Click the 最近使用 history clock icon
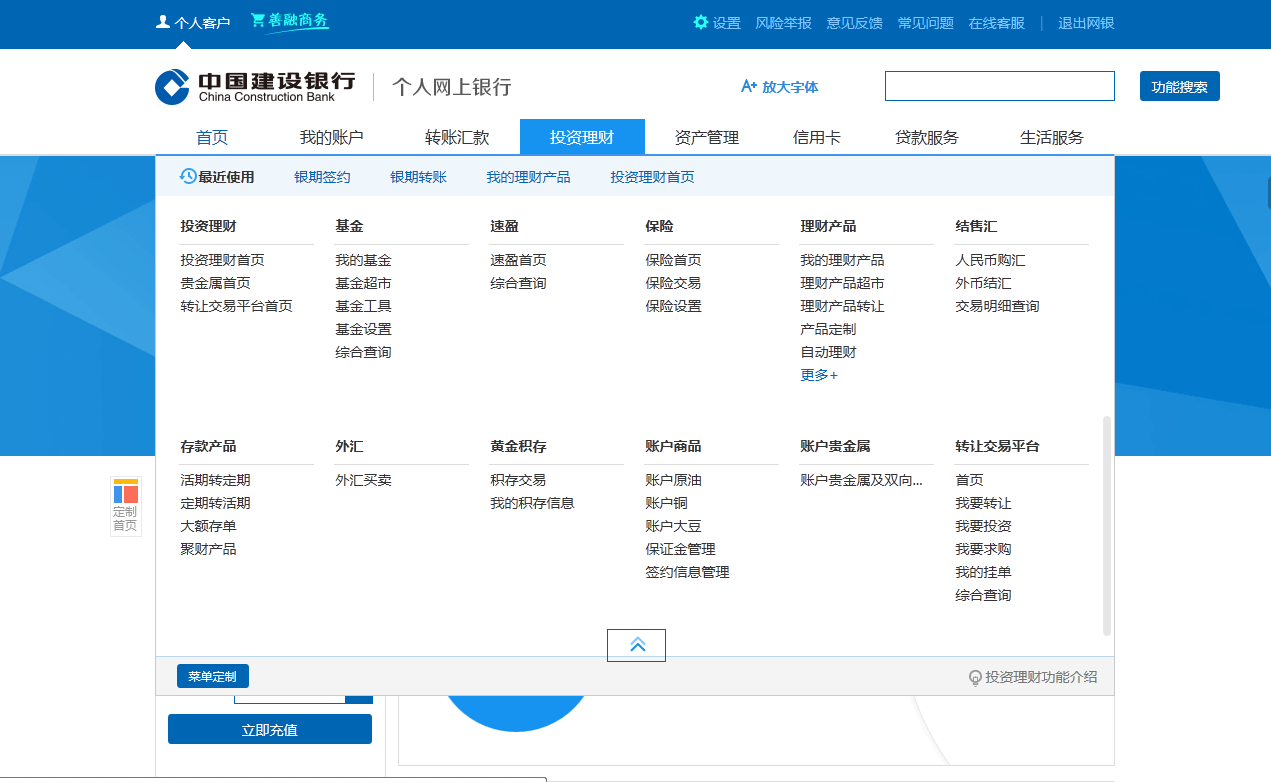Viewport: 1271px width, 782px height. point(188,176)
